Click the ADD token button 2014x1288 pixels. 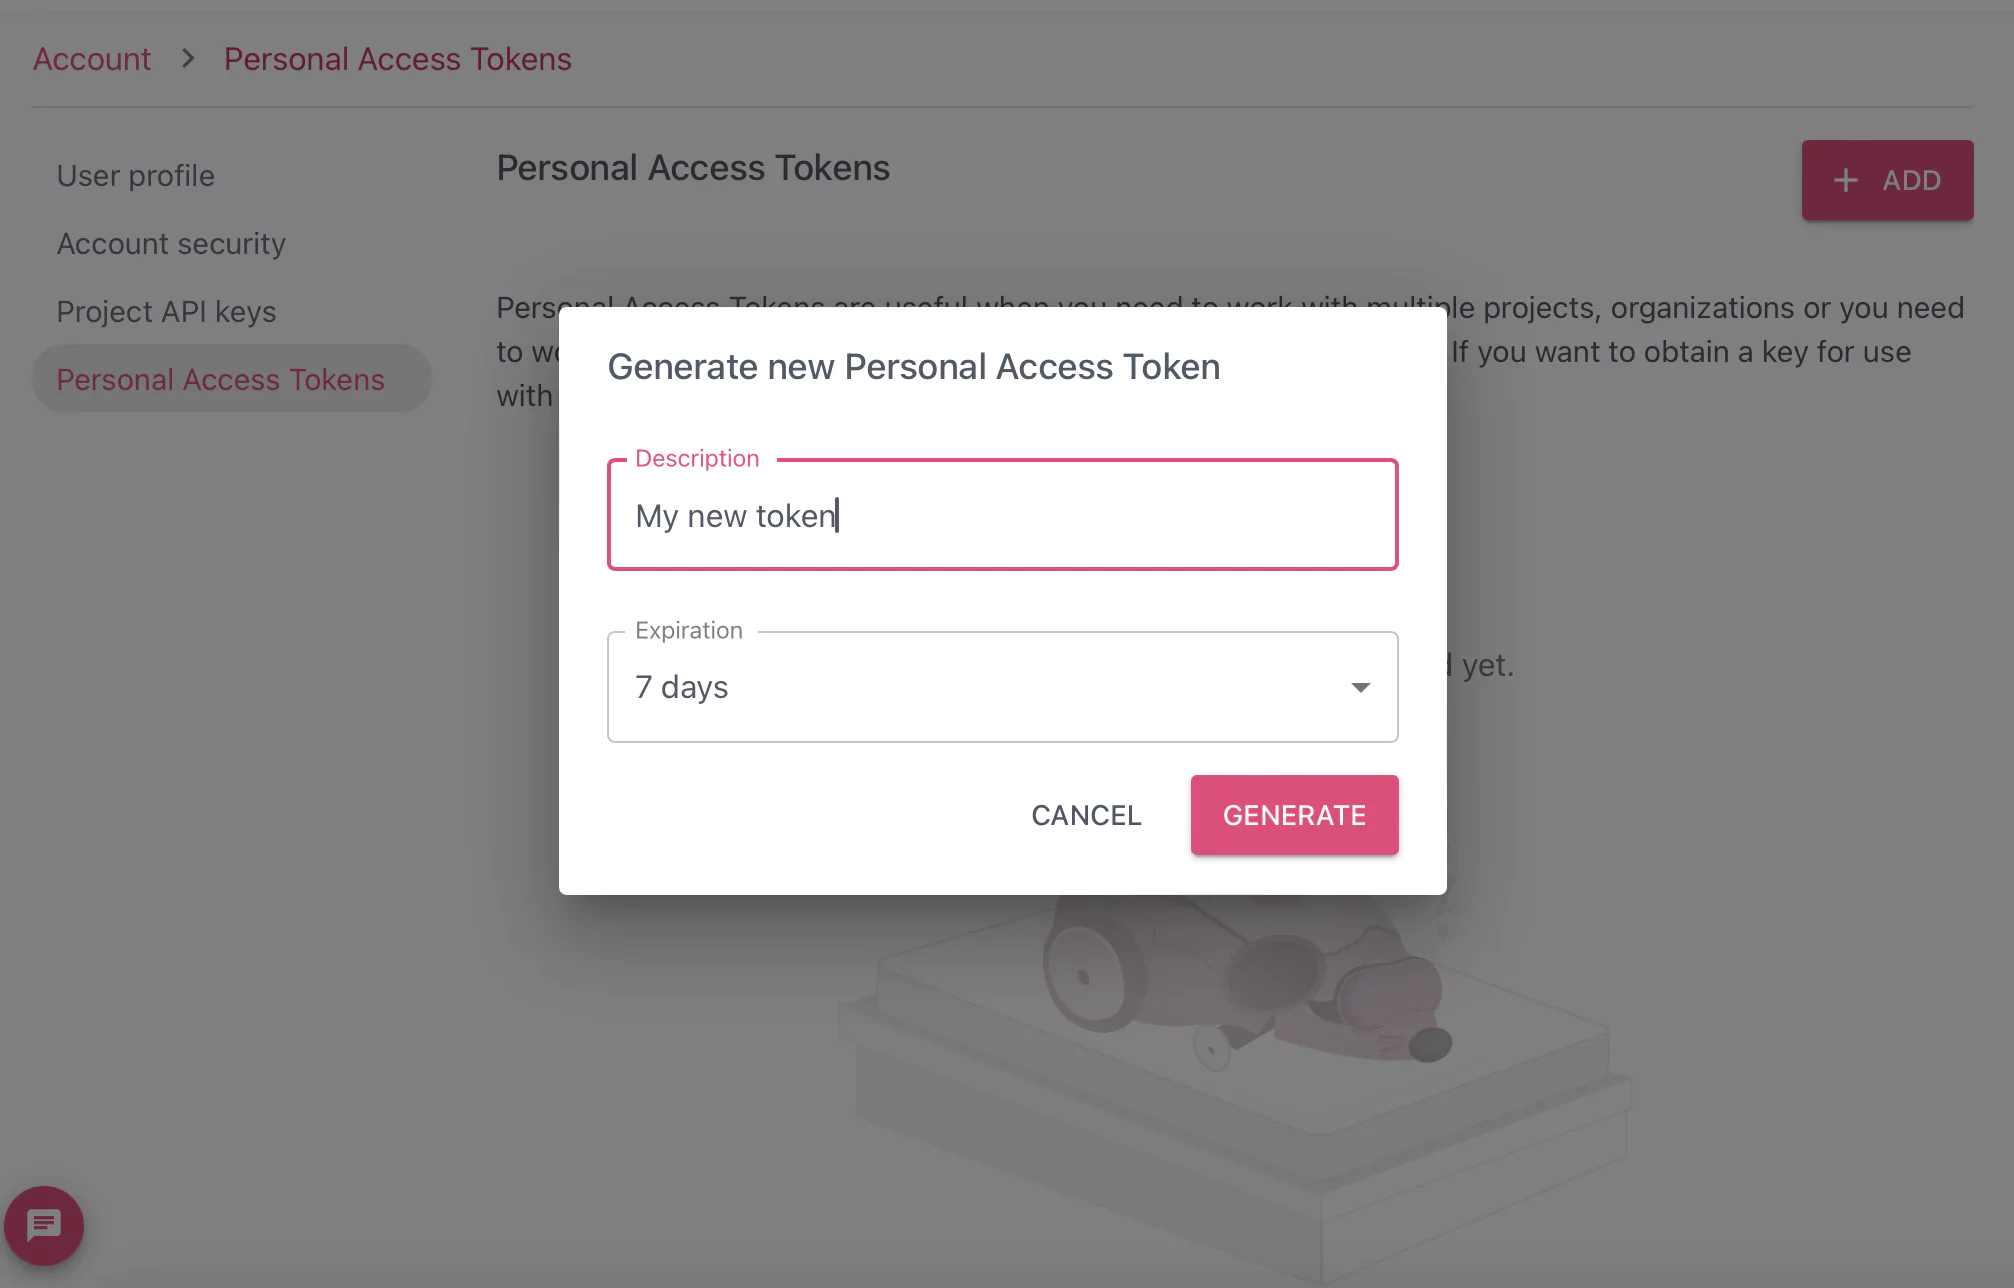click(1887, 180)
